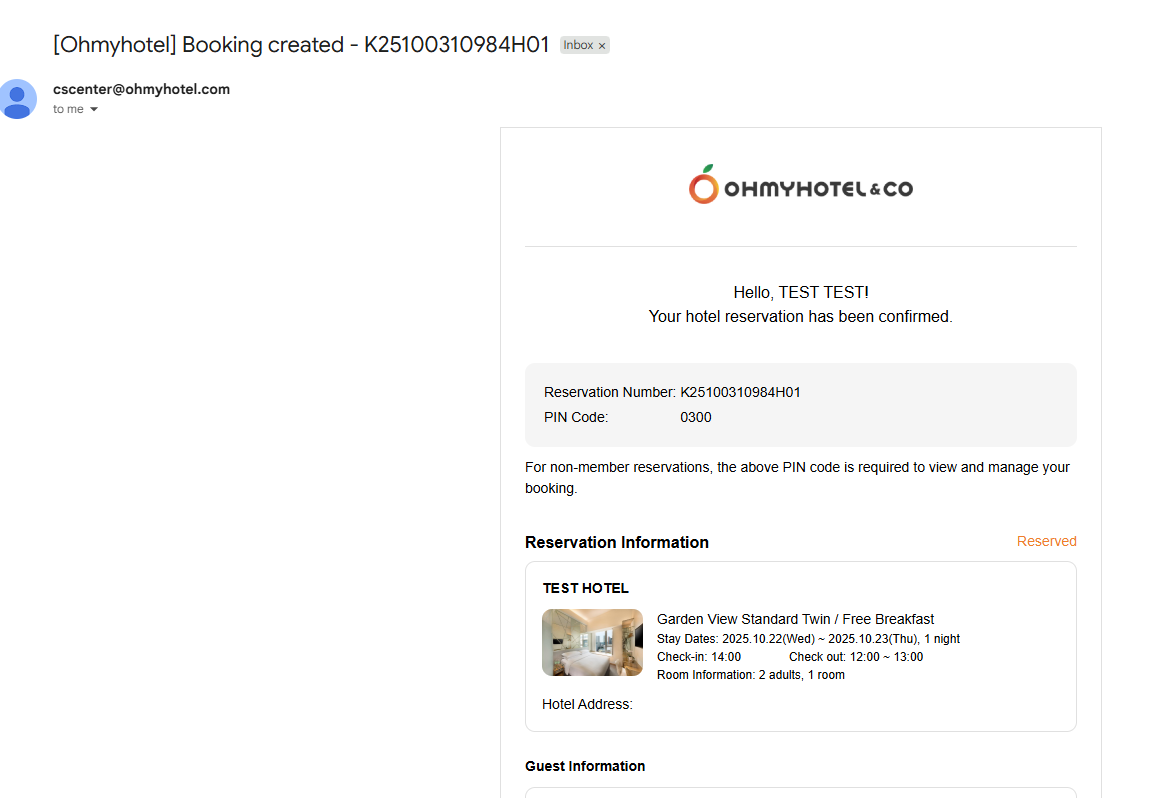This screenshot has height=798, width=1170.
Task: Click the orange Reserved status label
Action: coord(1046,541)
